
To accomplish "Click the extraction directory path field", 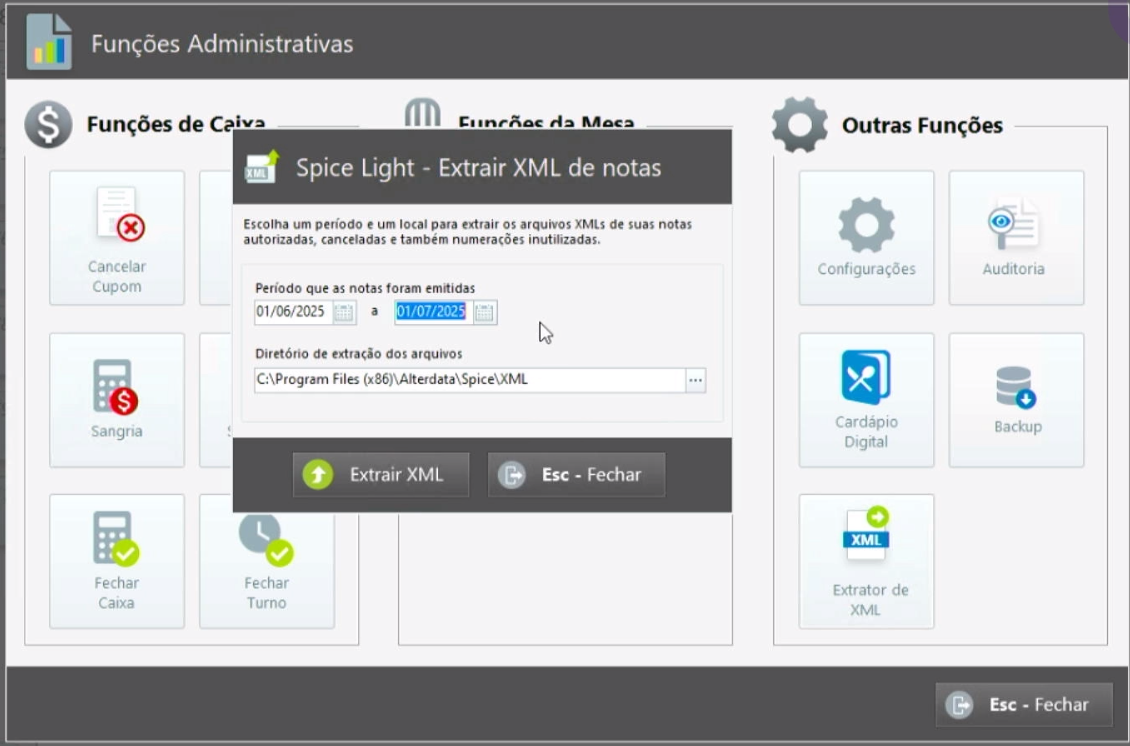I will coord(469,380).
